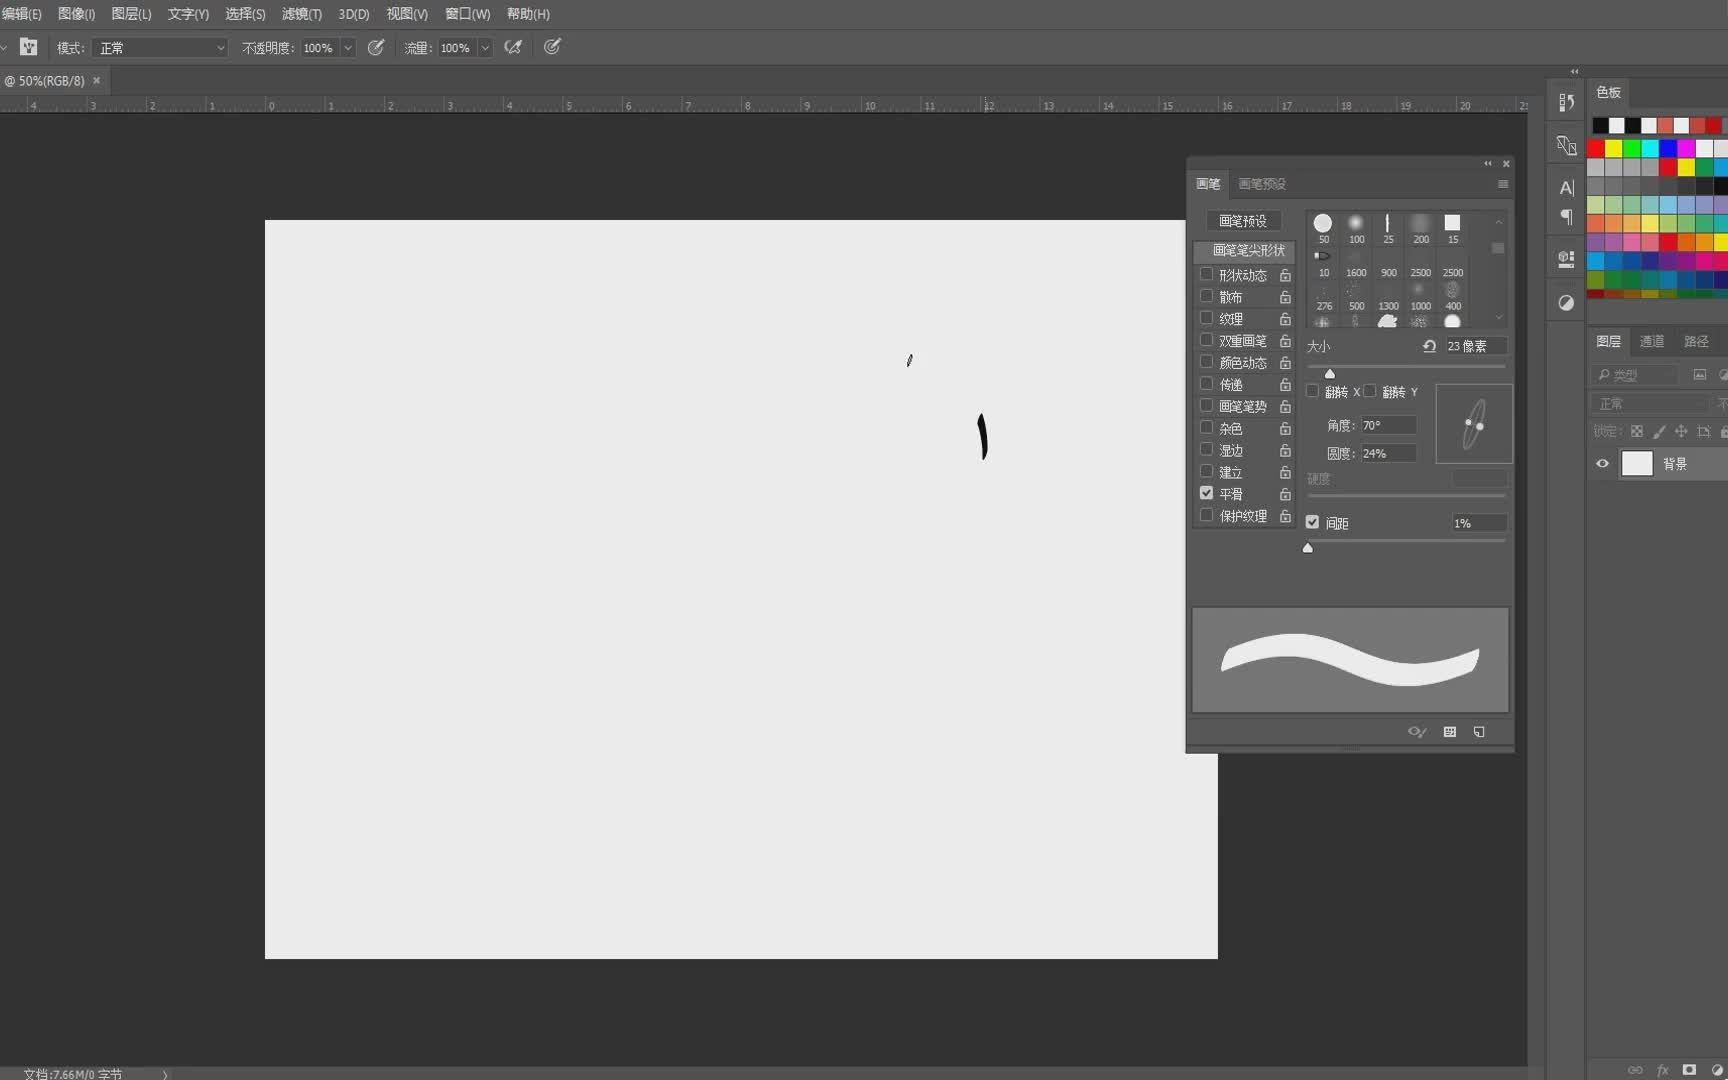This screenshot has height=1080, width=1728.
Task: Enable 纹理 checkbox
Action: coord(1206,318)
